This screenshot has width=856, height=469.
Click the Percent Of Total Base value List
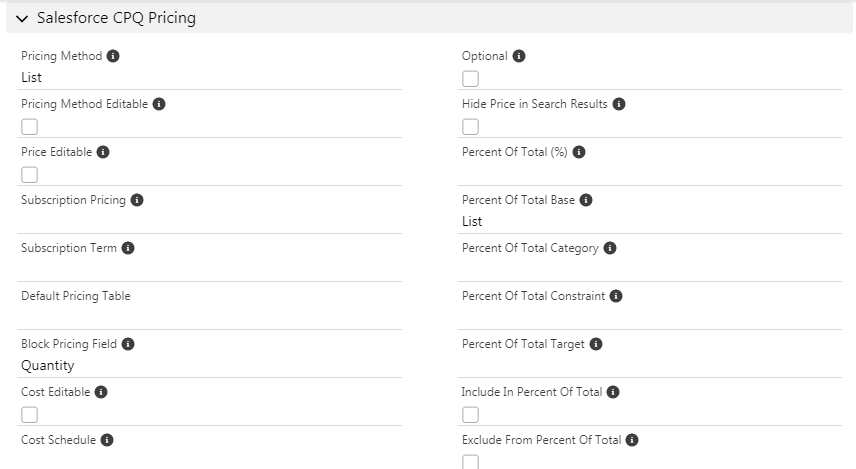472,221
